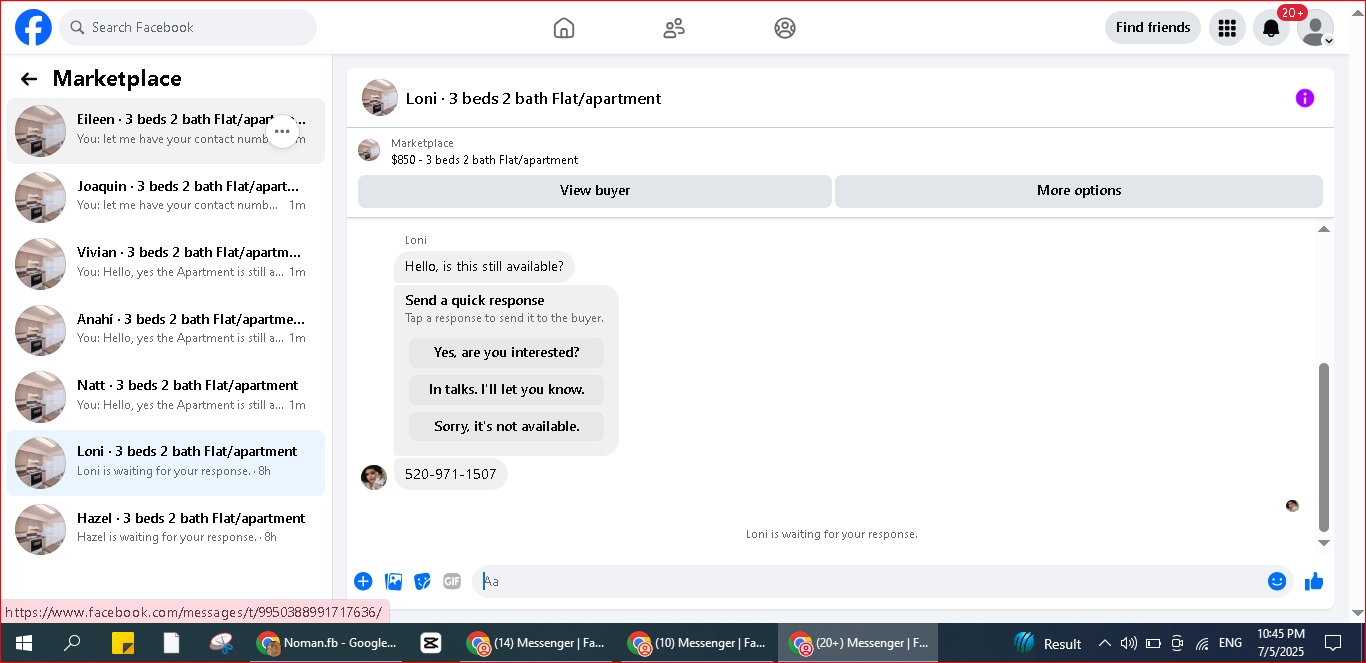Open the emoji picker
The height and width of the screenshot is (663, 1366).
[x=1277, y=581]
